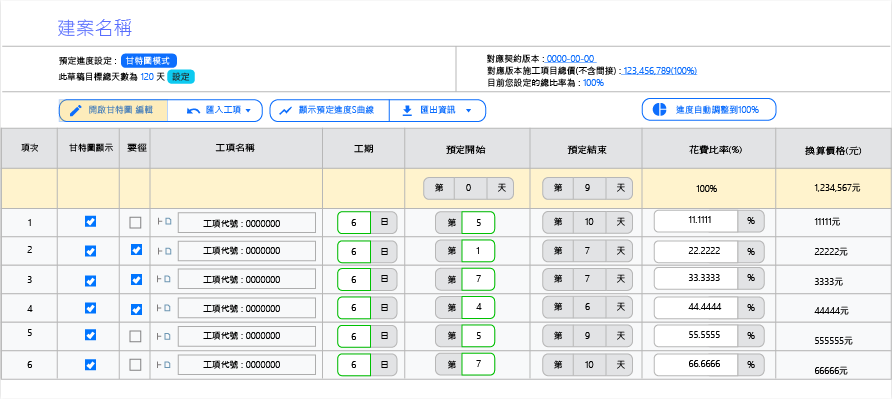Click the 66.6666 ratio input field
This screenshot has width=892, height=399.
(696, 364)
